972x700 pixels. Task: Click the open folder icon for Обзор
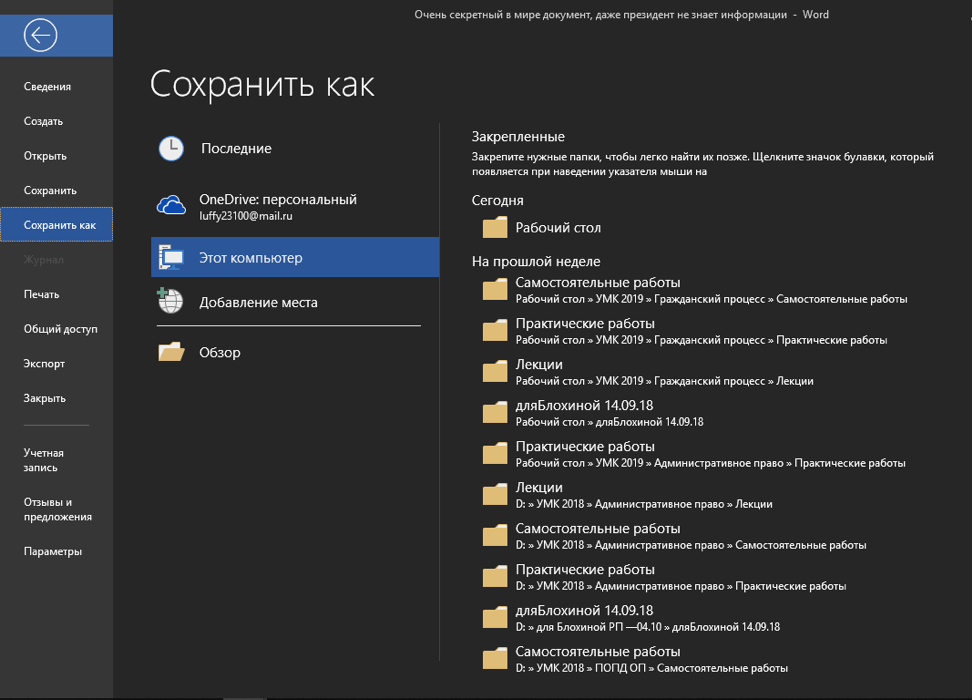[x=171, y=352]
